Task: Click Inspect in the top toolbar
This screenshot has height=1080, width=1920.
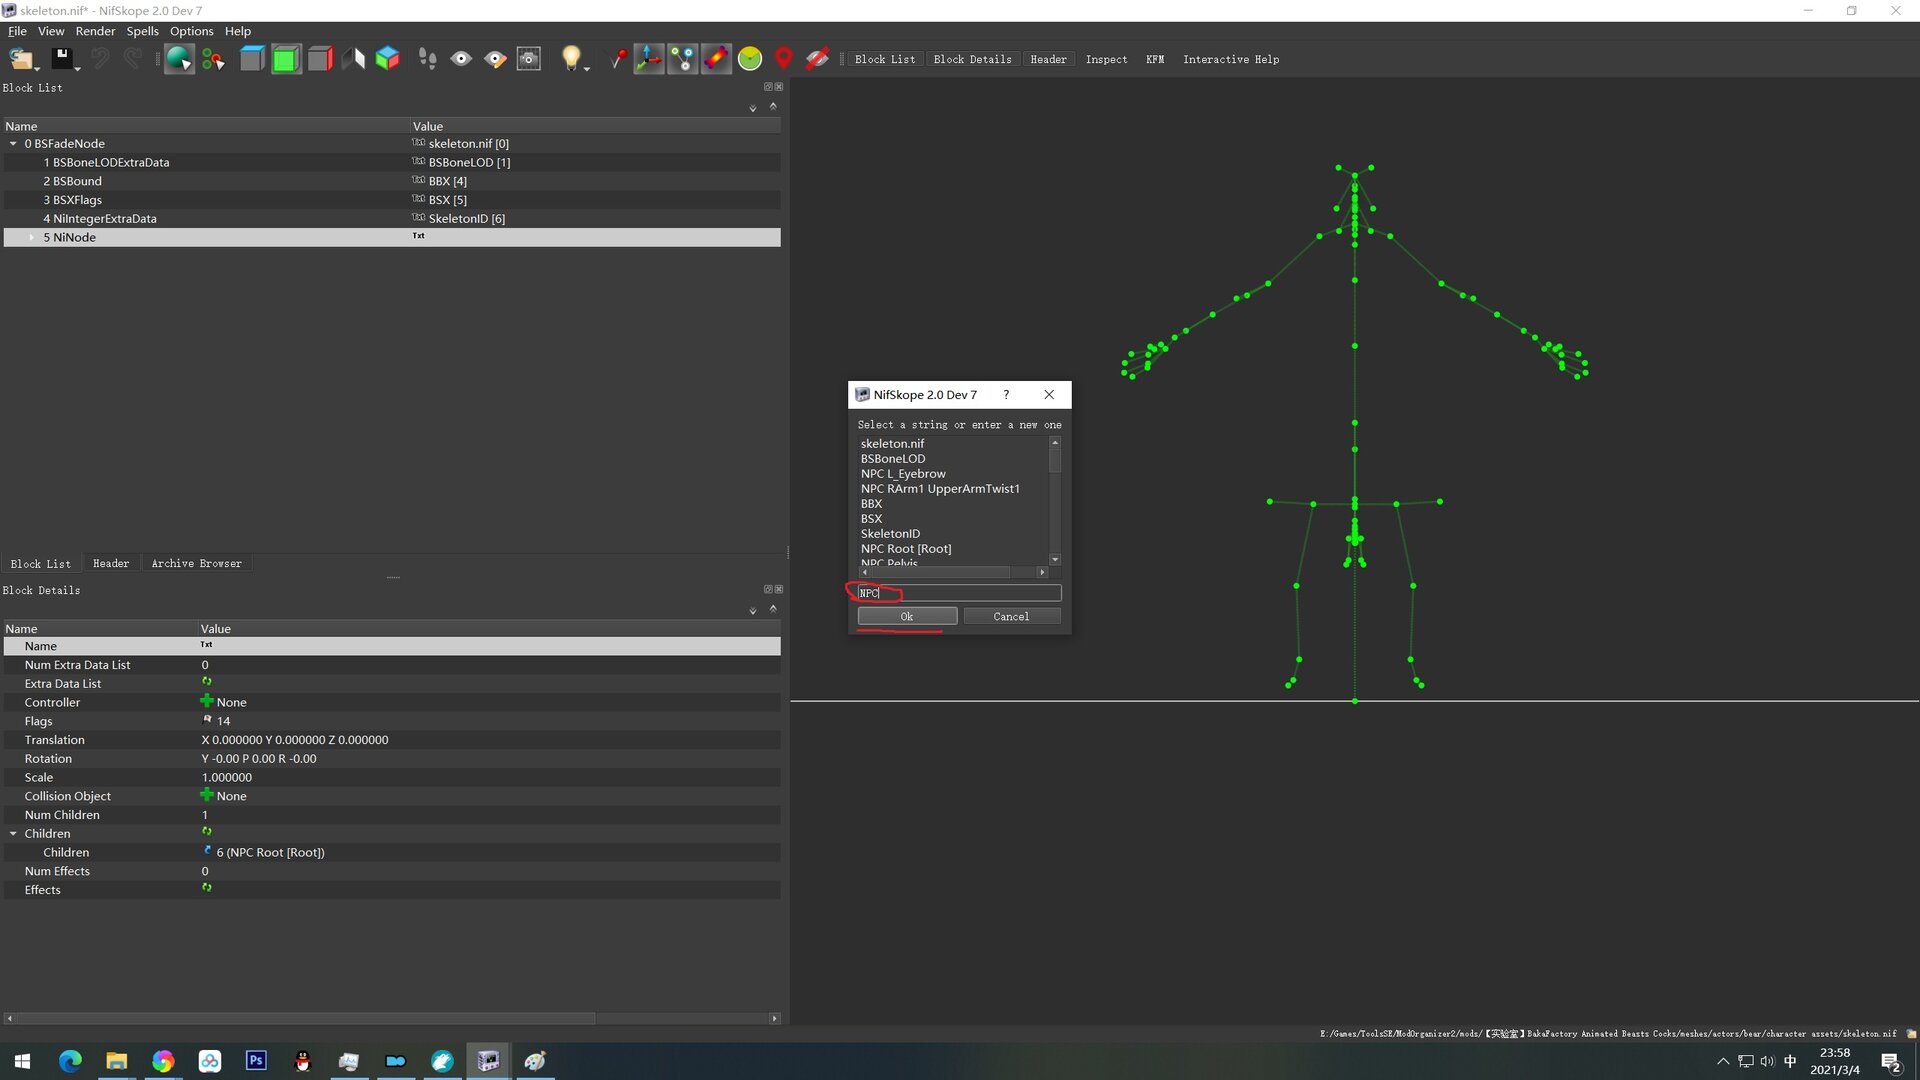Action: click(x=1106, y=60)
